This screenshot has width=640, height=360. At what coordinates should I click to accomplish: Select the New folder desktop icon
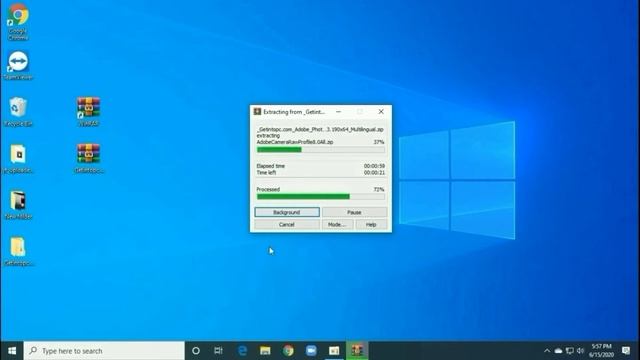tap(18, 205)
